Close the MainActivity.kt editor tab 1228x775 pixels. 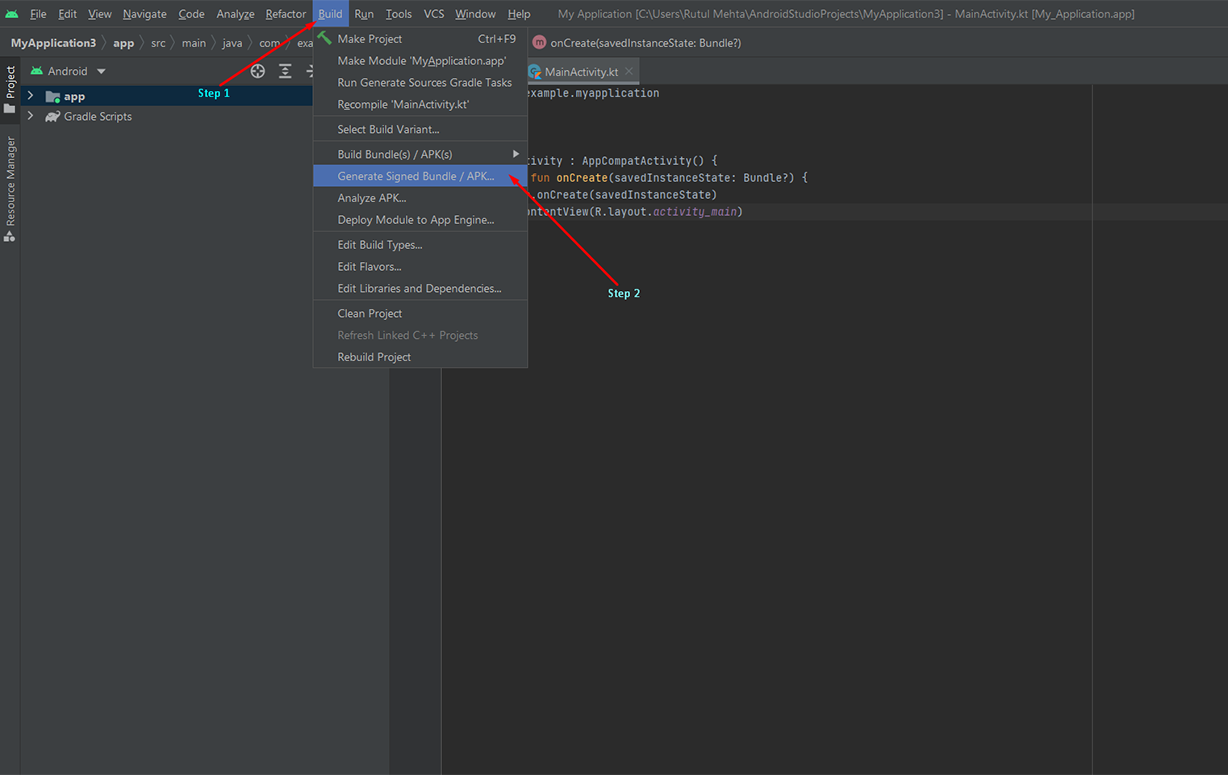click(629, 72)
